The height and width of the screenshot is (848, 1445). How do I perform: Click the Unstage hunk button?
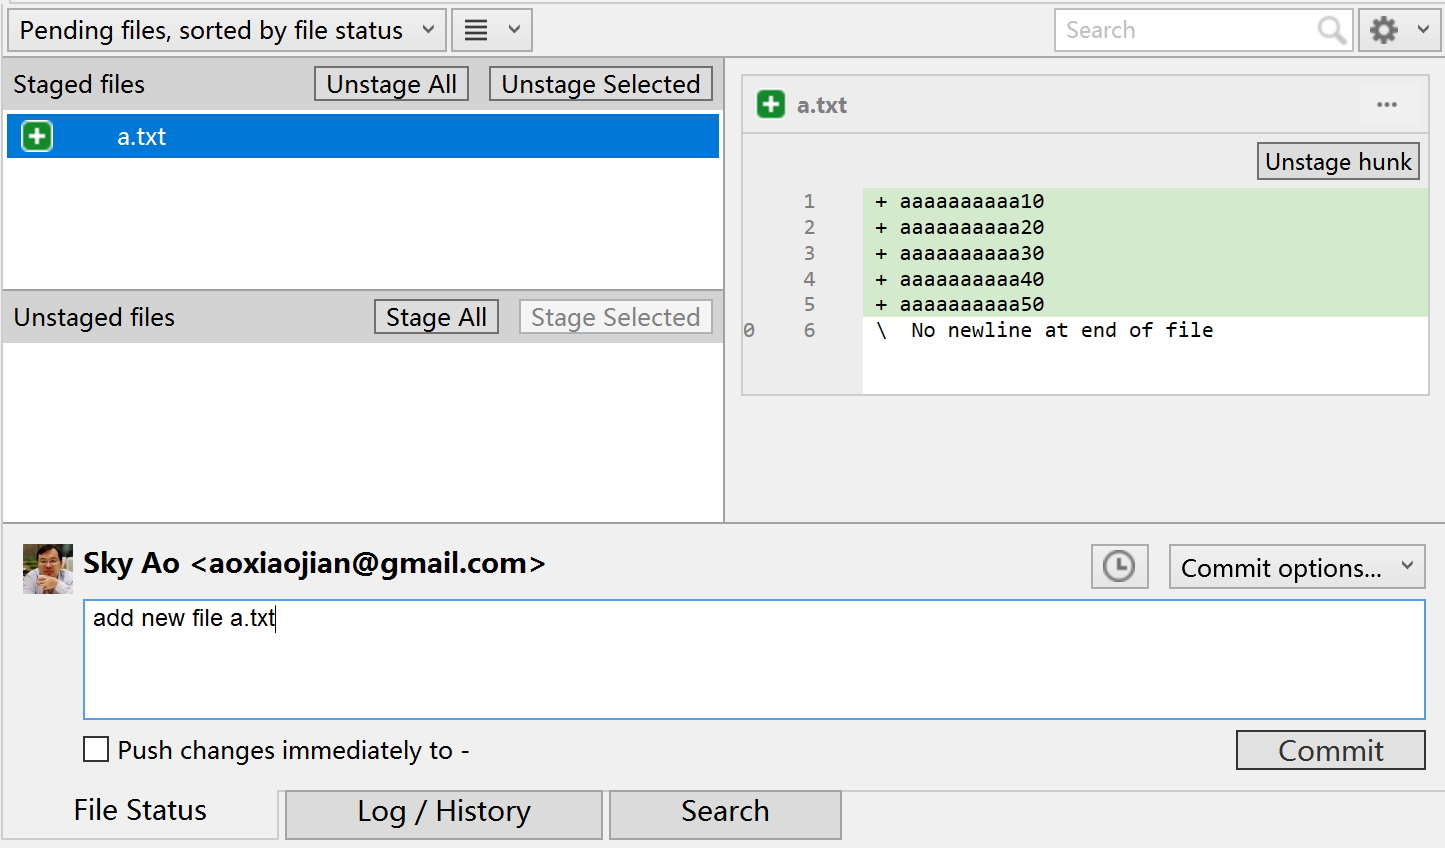[1337, 162]
